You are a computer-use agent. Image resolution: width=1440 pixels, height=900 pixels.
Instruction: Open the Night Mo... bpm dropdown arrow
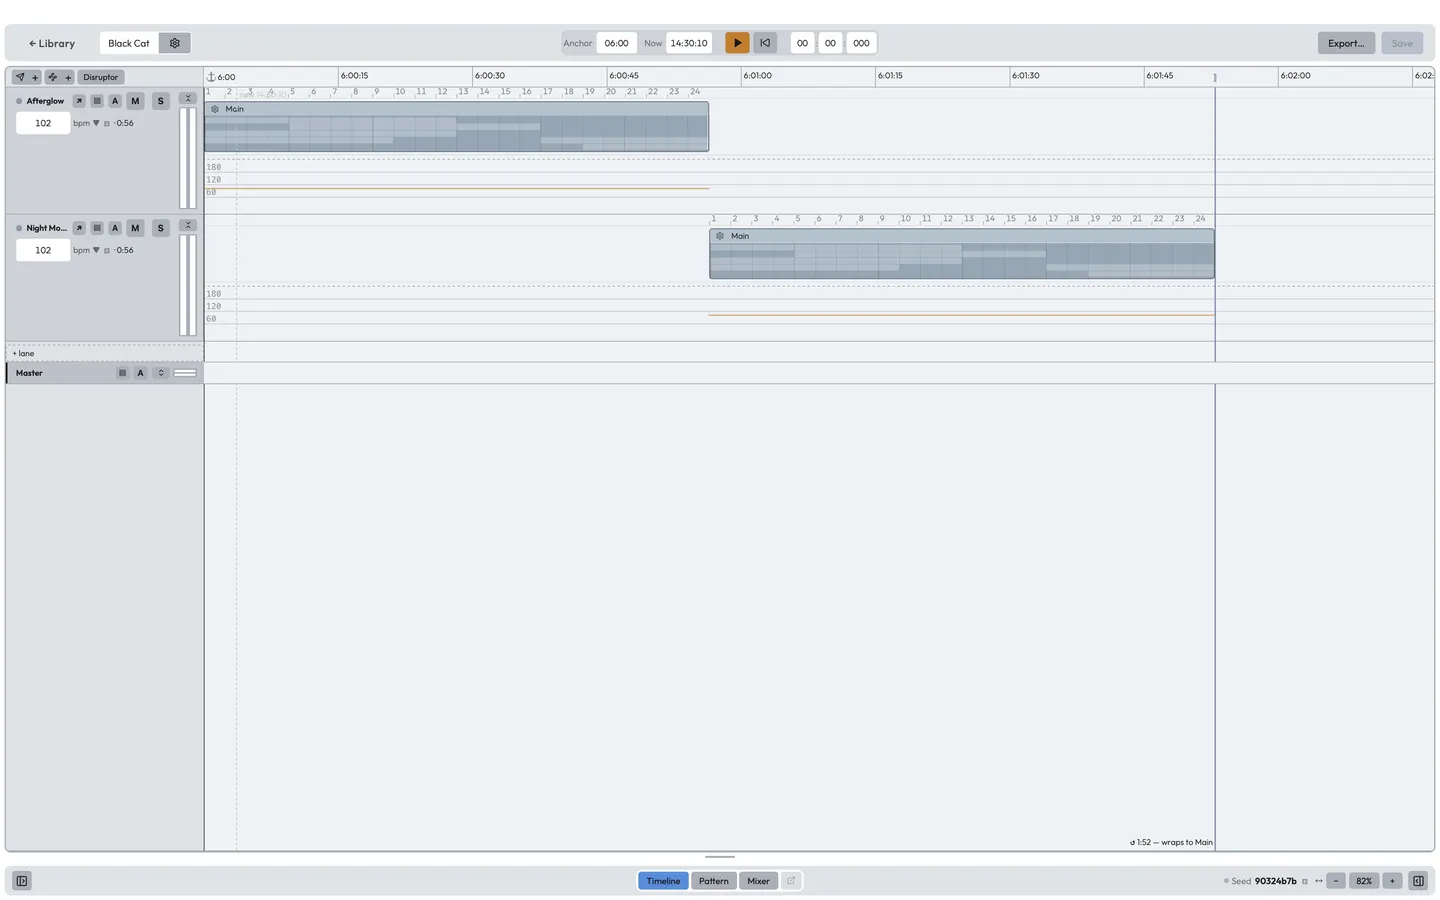[x=96, y=250]
